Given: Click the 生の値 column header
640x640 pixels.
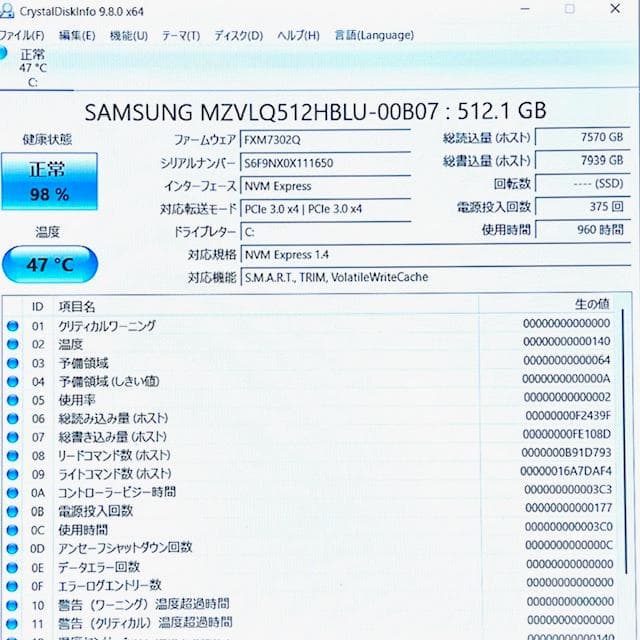Looking at the screenshot, I should [x=592, y=304].
